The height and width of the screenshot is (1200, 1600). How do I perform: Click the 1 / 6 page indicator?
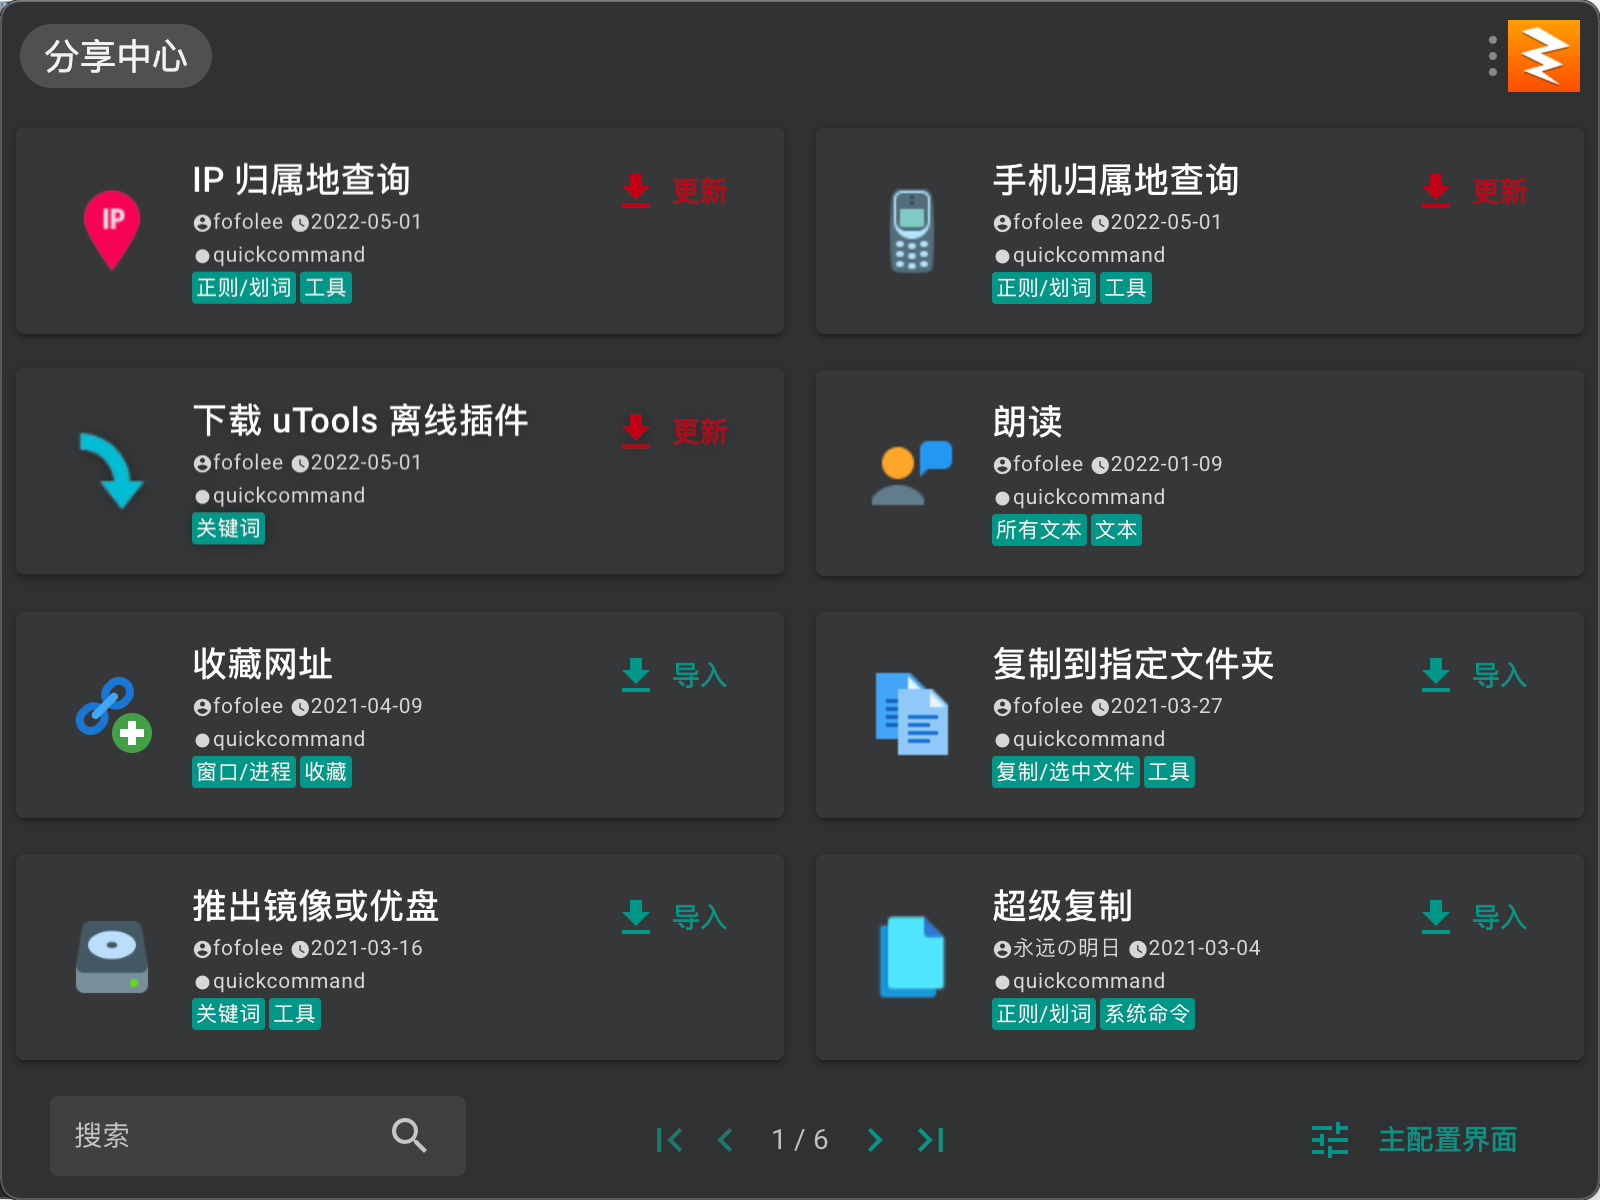(x=800, y=1140)
